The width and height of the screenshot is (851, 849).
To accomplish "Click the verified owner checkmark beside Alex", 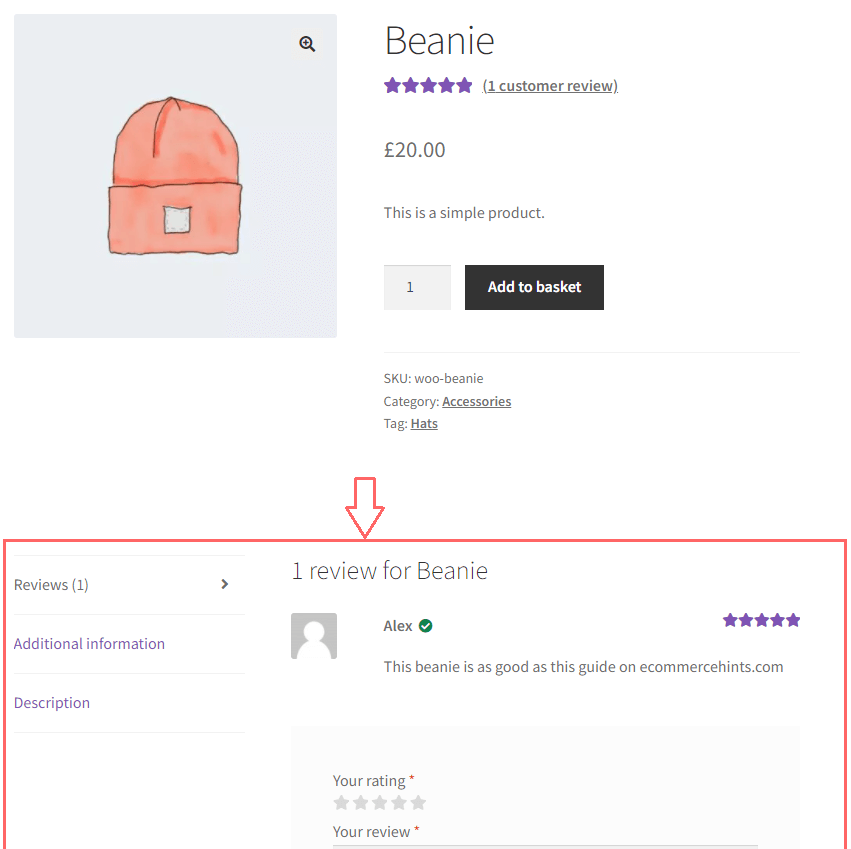I will point(425,625).
